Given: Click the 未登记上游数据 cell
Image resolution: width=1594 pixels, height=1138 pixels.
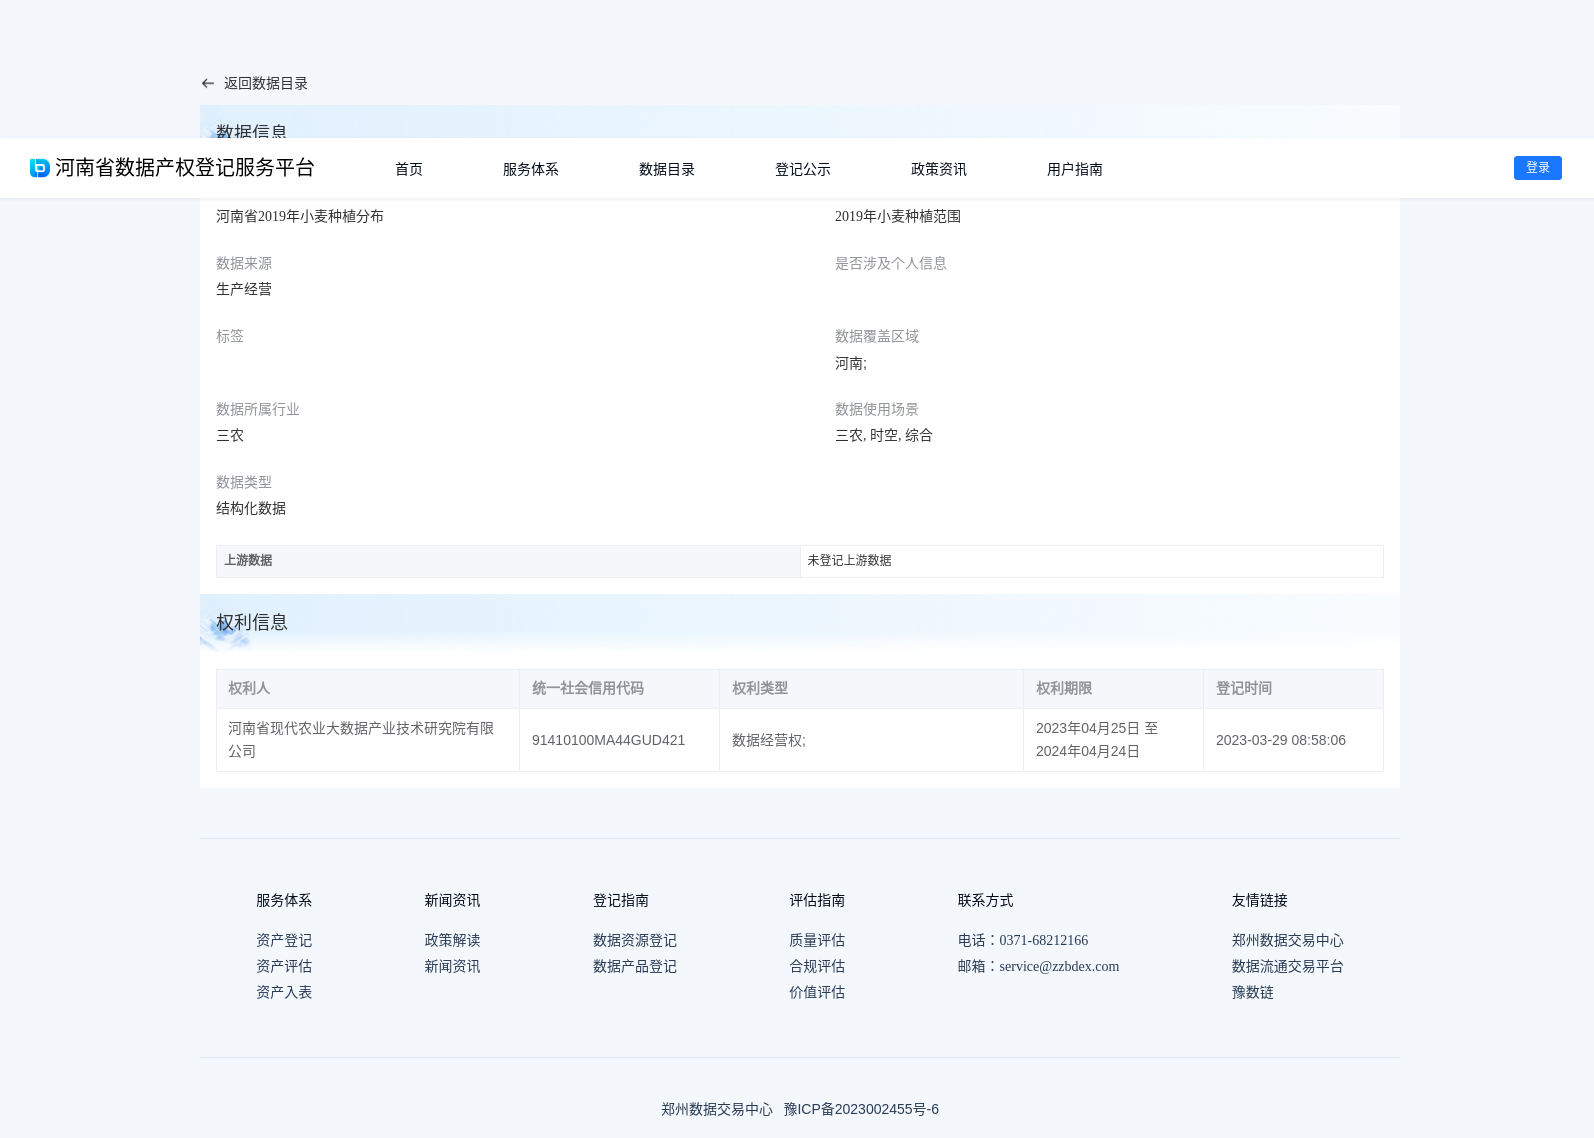Looking at the screenshot, I should (x=1092, y=561).
